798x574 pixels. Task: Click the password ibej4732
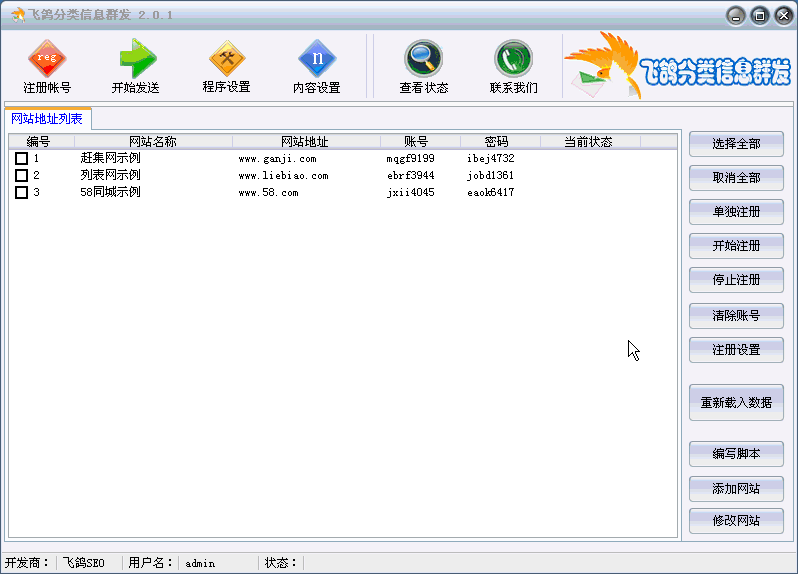(x=491, y=159)
